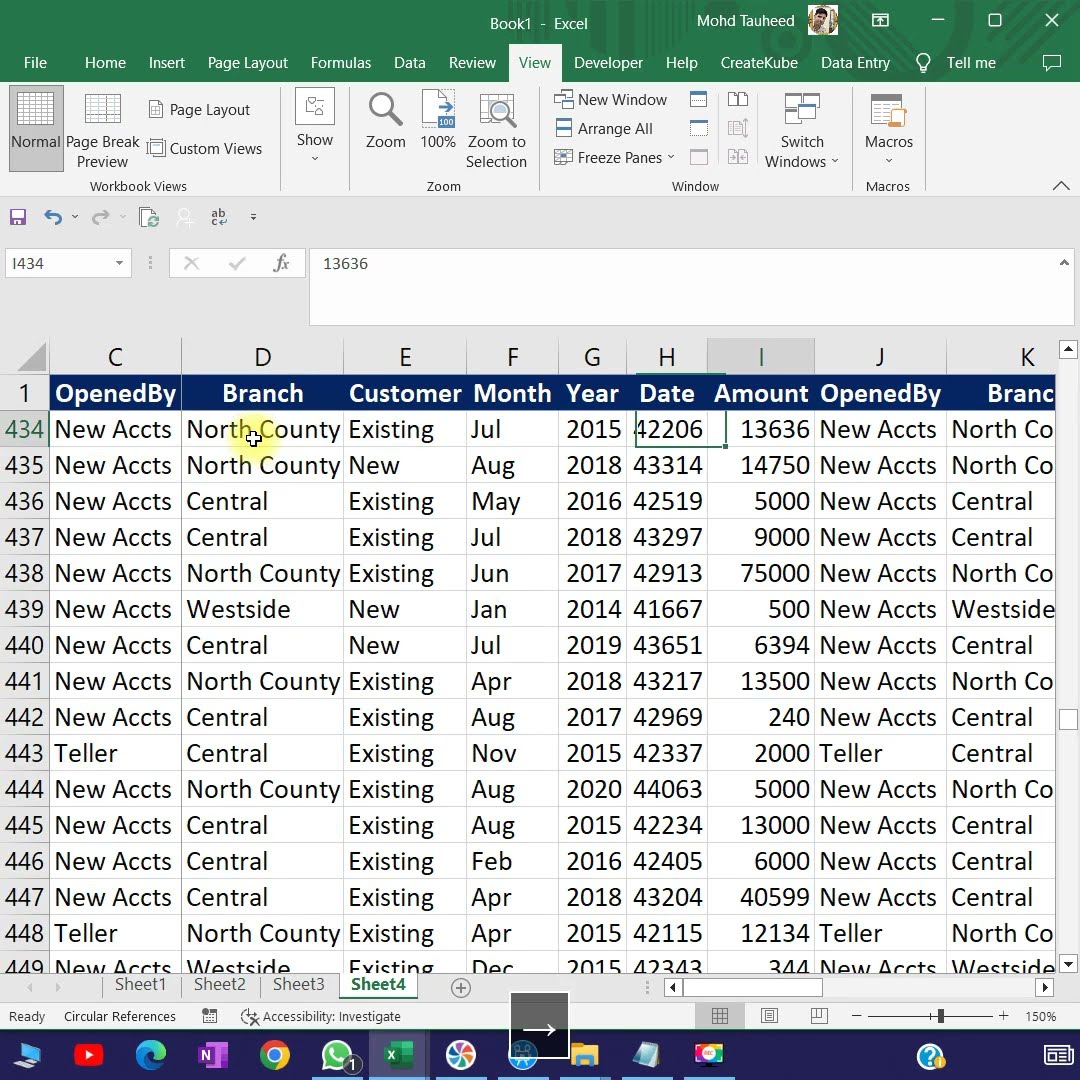Open the File menu
This screenshot has width=1080, height=1080.
click(x=35, y=63)
